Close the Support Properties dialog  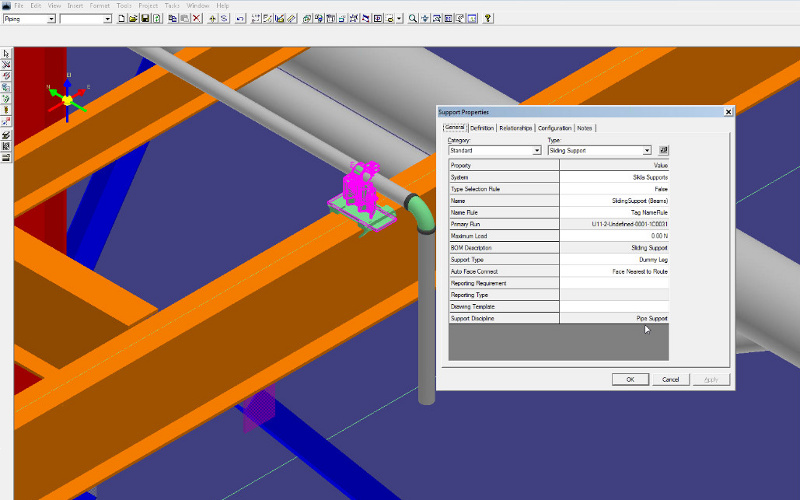click(x=728, y=112)
